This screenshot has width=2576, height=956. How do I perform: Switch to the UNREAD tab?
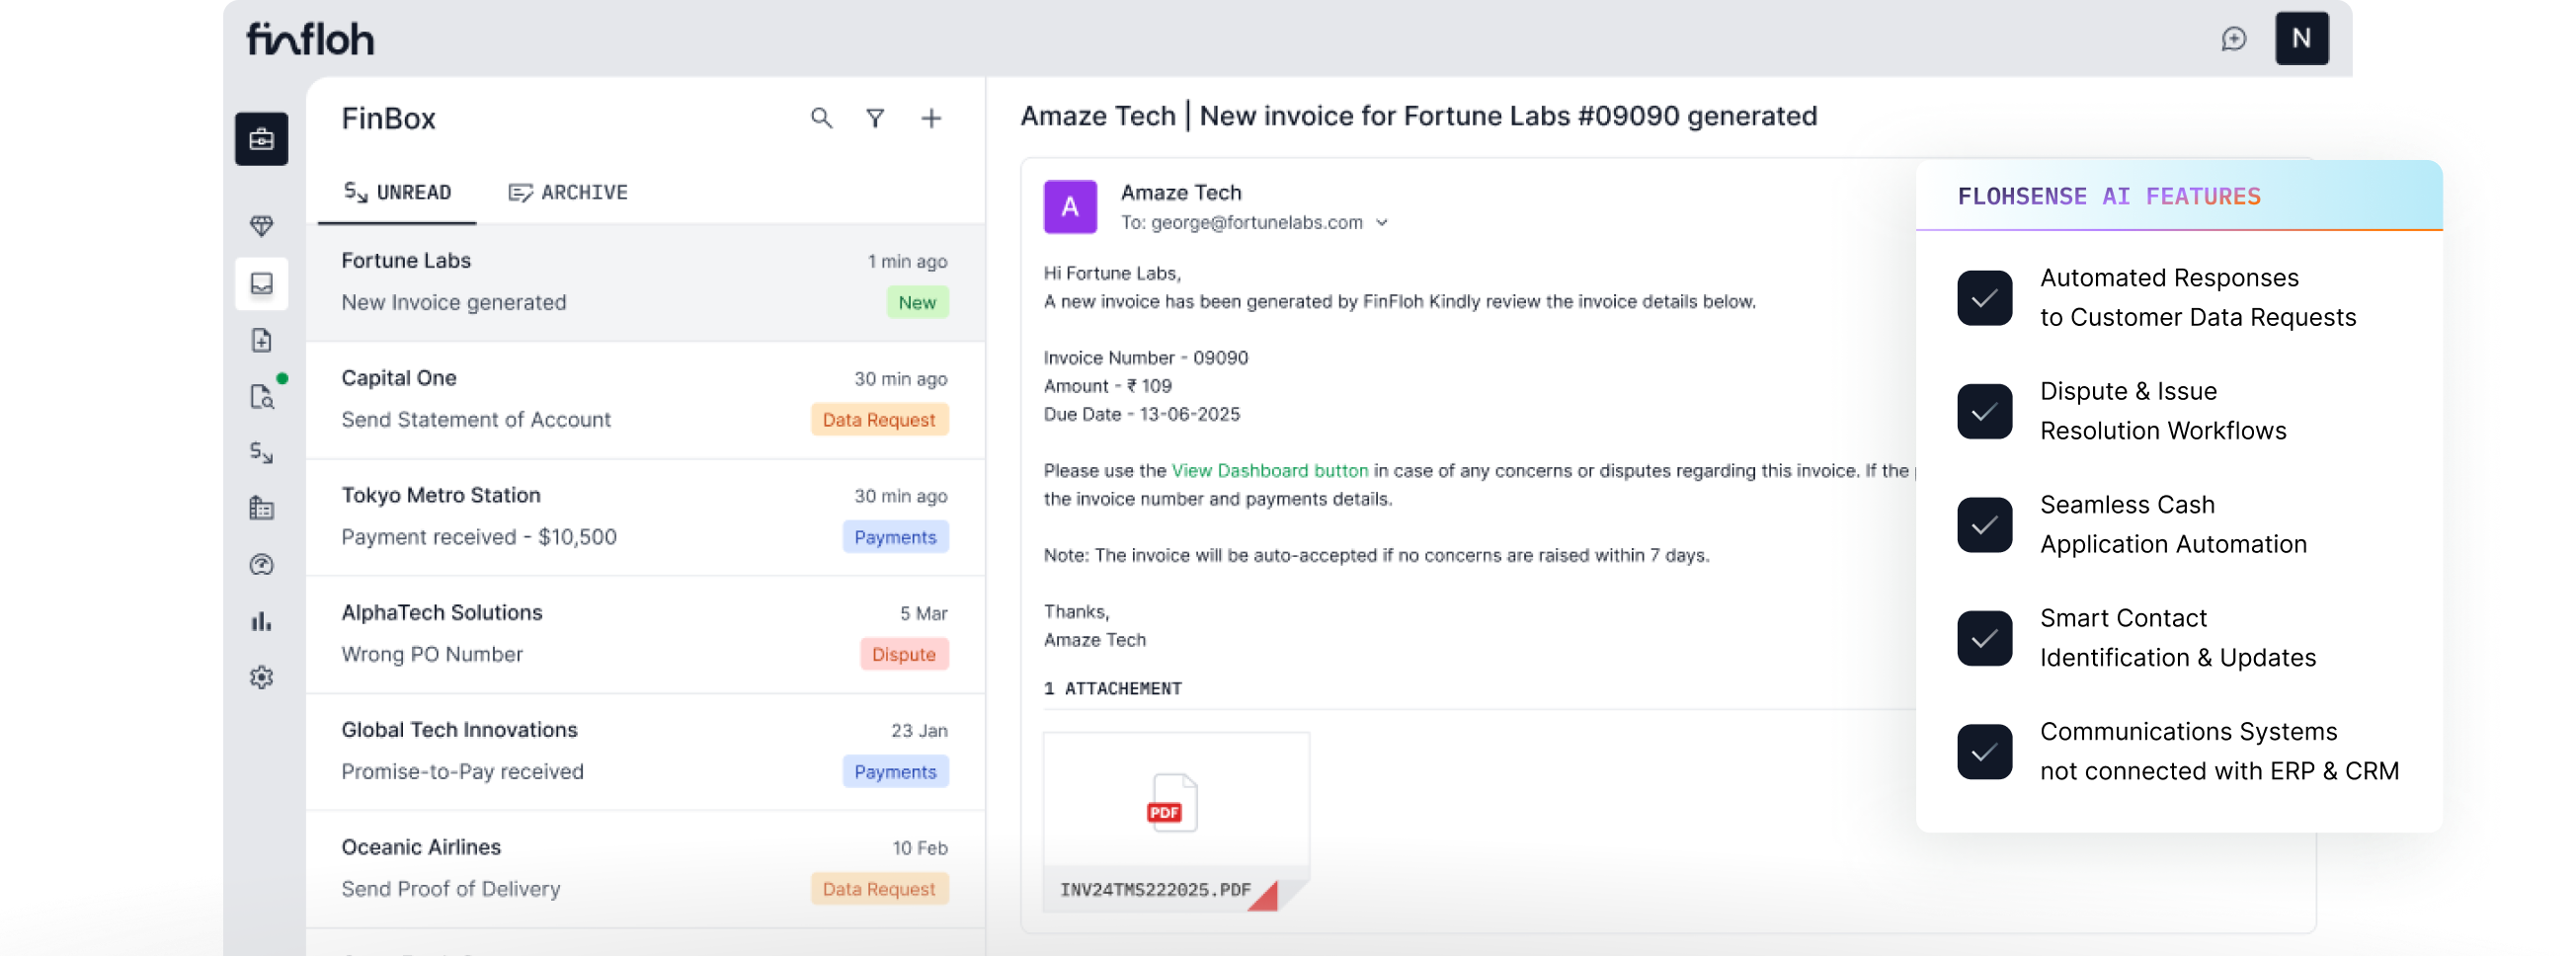tap(397, 192)
